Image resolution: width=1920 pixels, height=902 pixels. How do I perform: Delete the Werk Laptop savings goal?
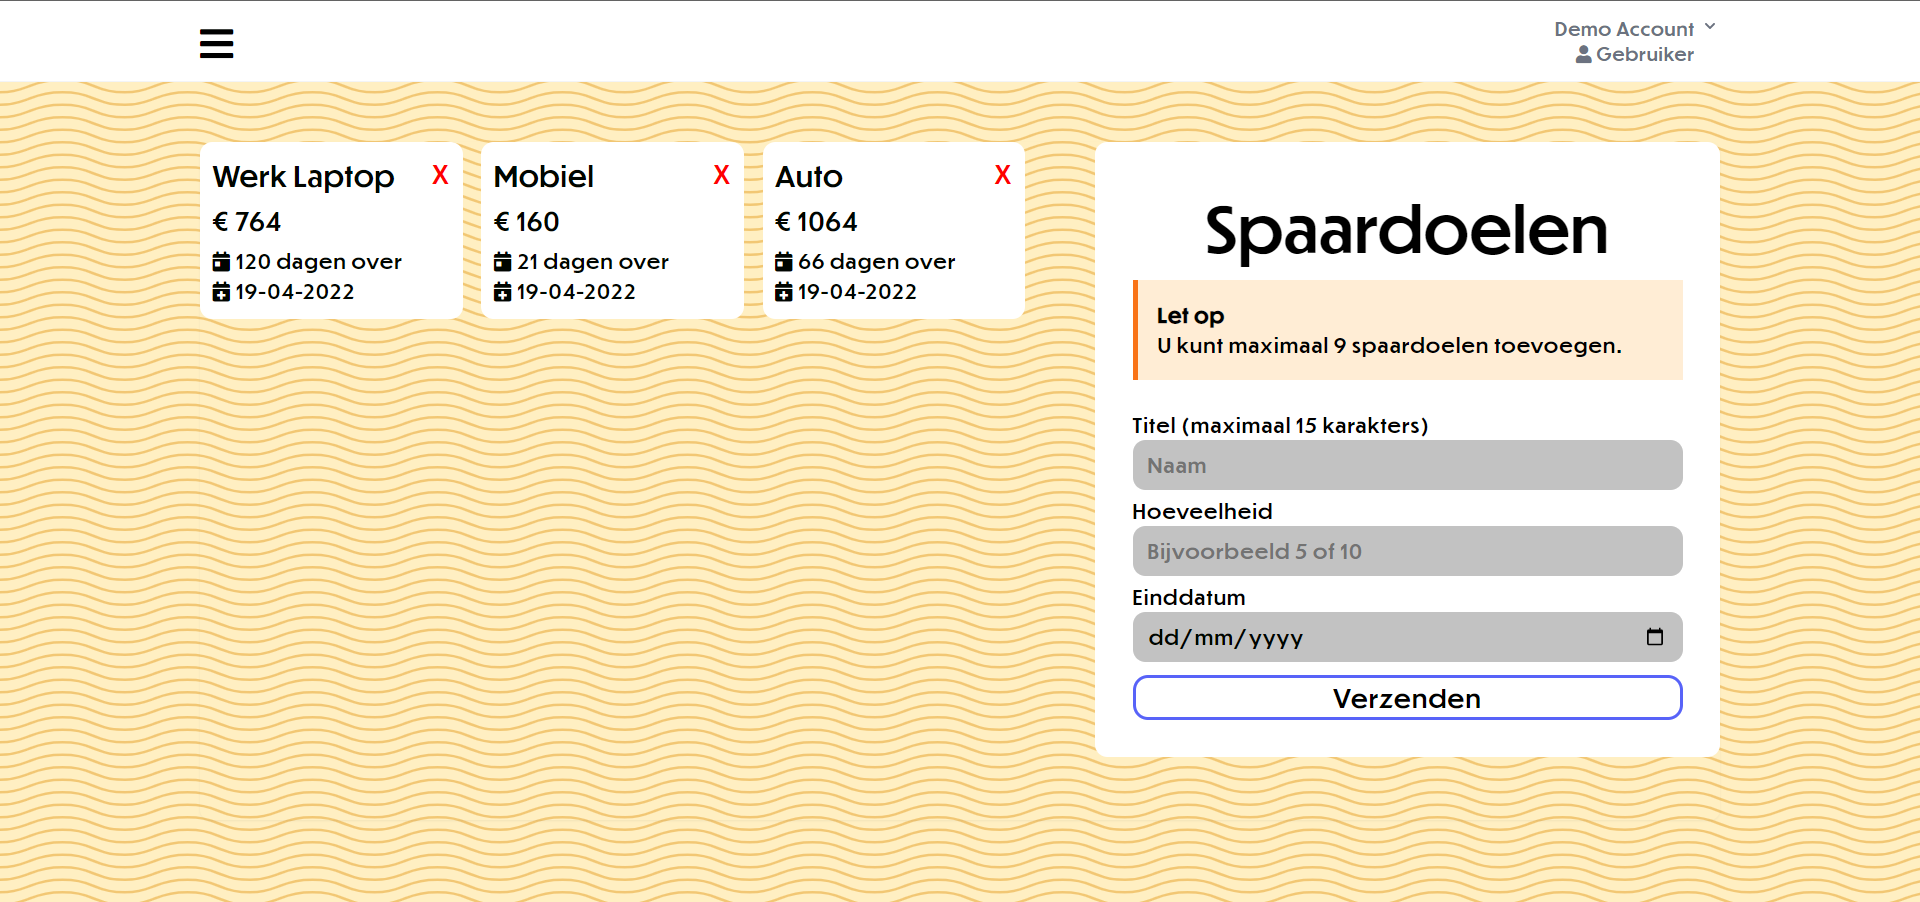pos(440,175)
